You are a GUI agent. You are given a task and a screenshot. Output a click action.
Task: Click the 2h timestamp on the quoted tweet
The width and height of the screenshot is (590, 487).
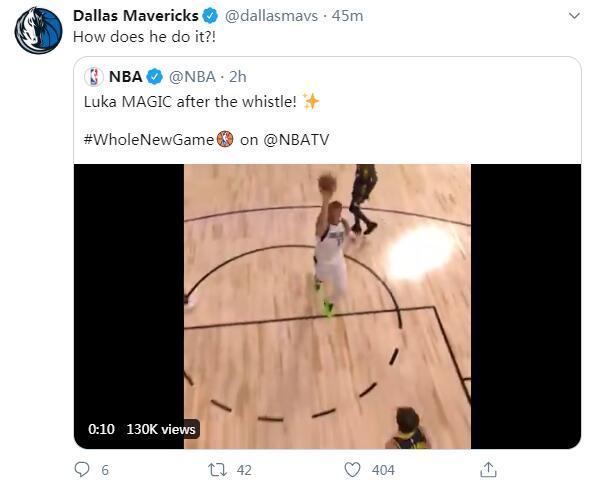tap(238, 77)
